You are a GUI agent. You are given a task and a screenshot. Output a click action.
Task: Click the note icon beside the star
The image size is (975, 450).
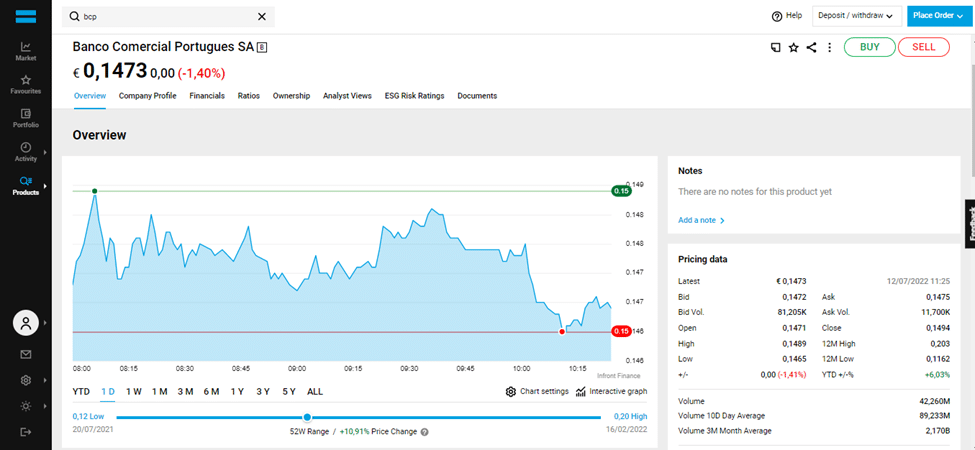775,47
